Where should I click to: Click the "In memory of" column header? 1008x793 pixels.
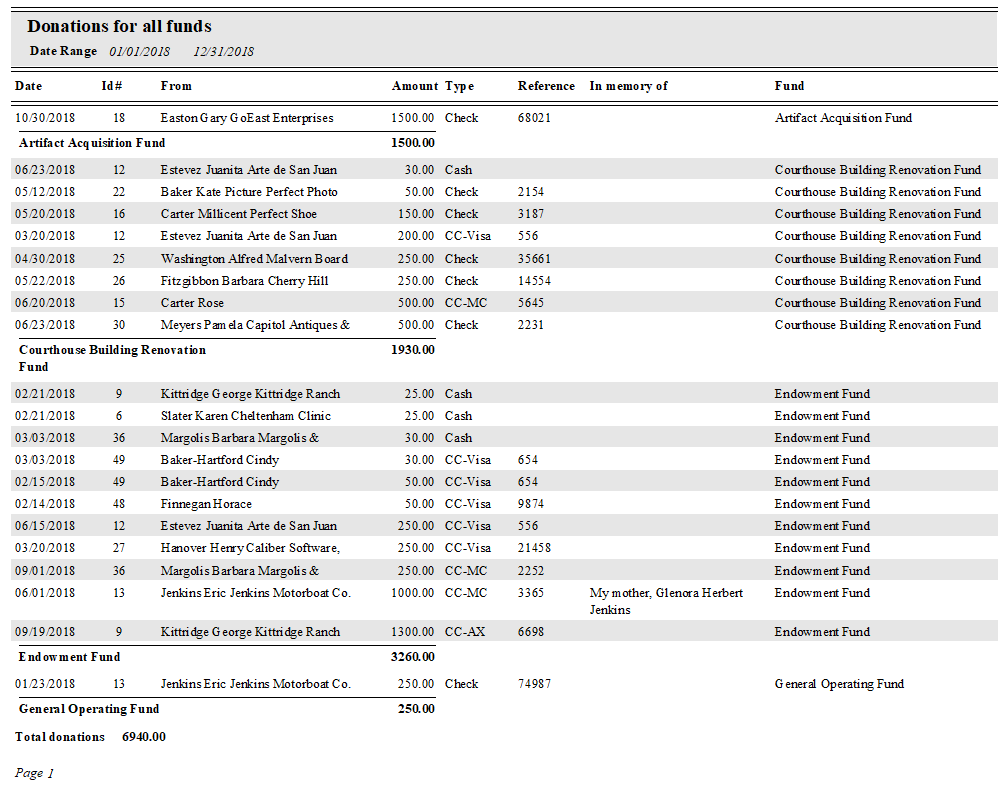coord(628,86)
